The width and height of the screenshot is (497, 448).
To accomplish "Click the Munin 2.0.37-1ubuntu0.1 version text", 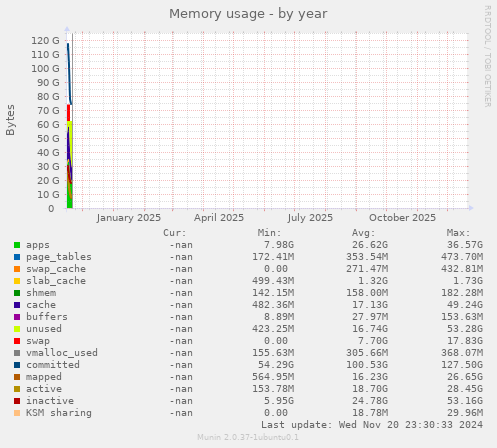I will click(248, 437).
